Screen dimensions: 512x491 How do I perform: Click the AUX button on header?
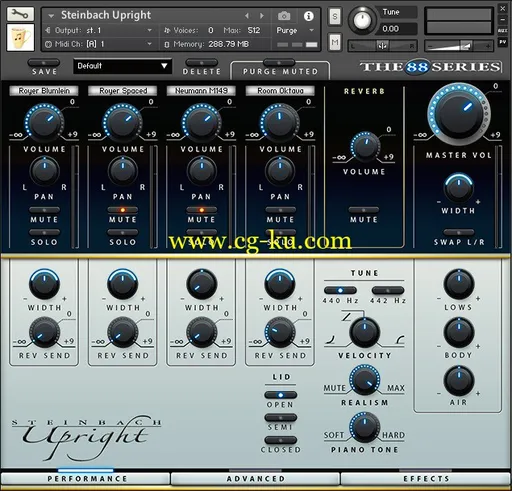click(502, 30)
